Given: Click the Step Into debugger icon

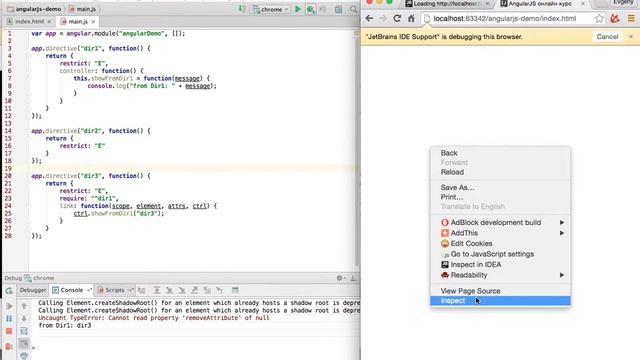Looking at the screenshot, I should 169,290.
